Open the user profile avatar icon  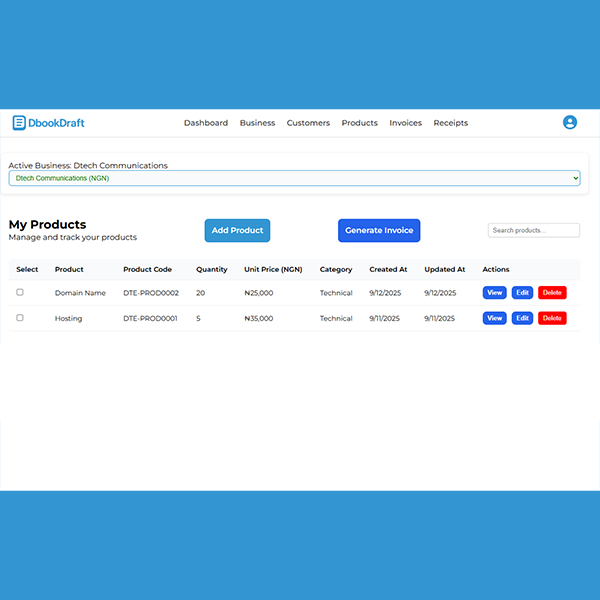[x=570, y=122]
